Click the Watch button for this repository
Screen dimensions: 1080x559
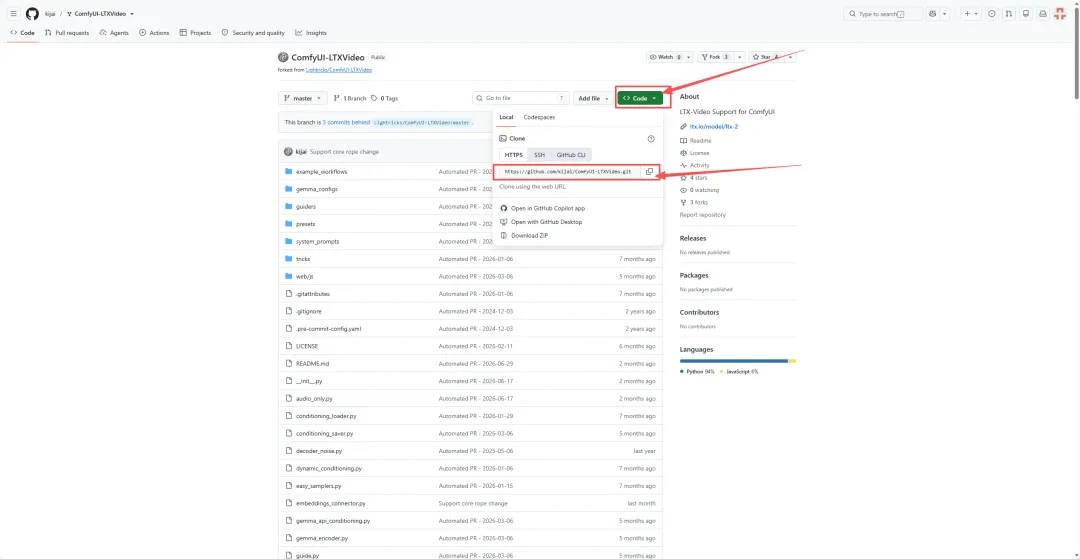click(664, 57)
